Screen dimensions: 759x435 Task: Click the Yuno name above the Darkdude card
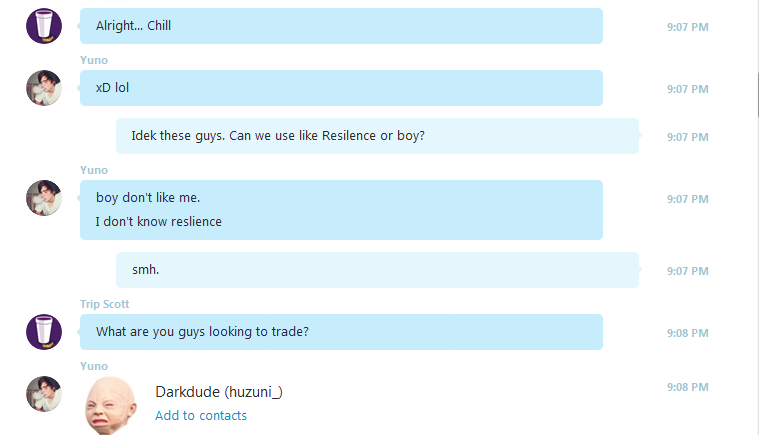[94, 366]
